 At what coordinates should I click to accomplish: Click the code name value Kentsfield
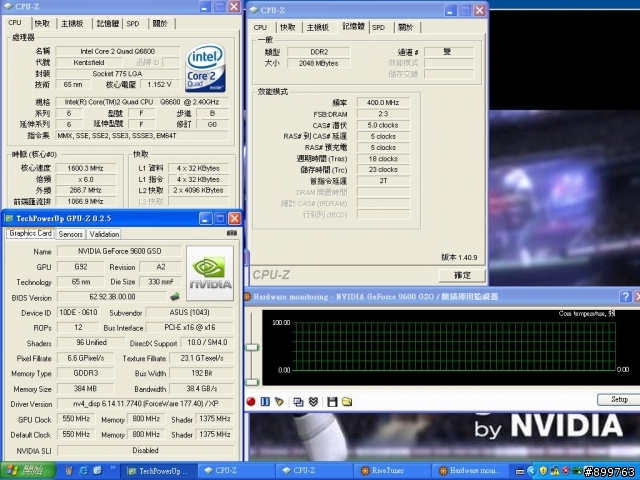click(x=89, y=62)
